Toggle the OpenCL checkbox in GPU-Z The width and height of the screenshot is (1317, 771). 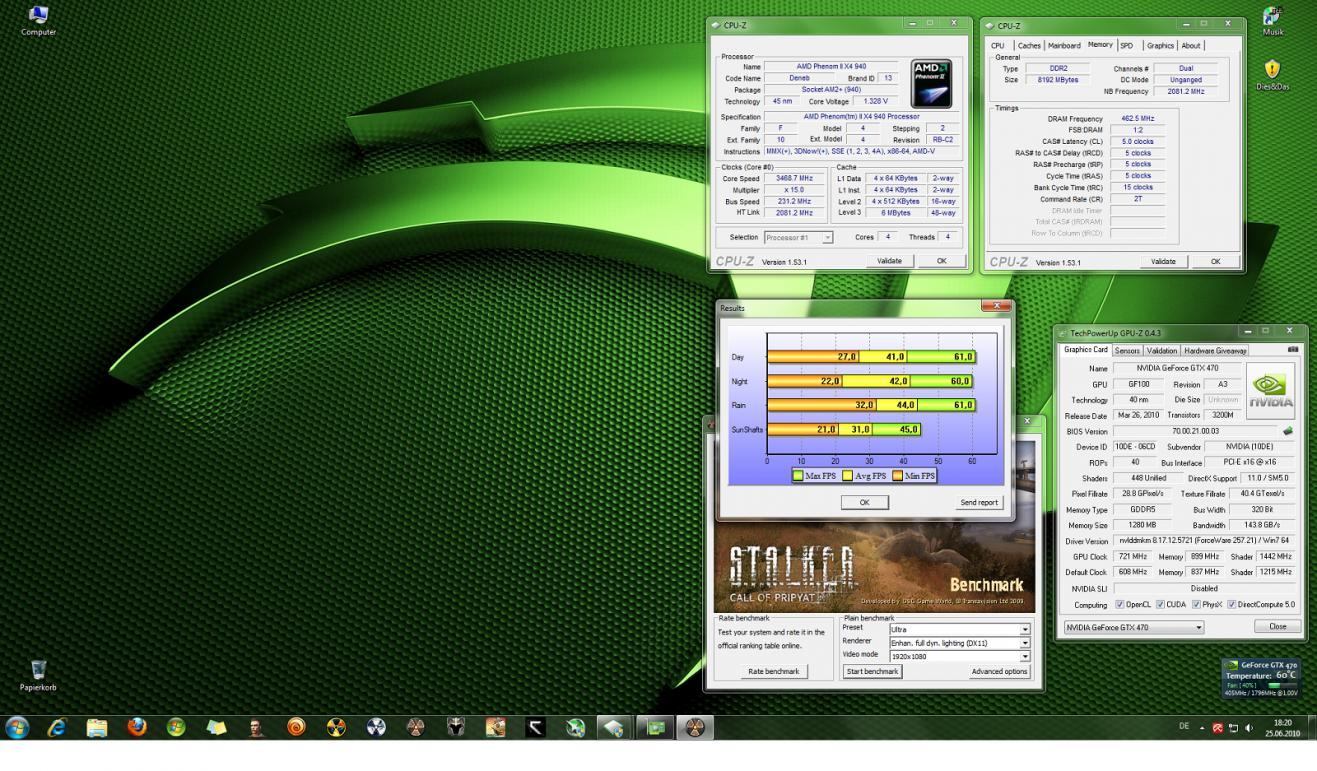click(1120, 604)
